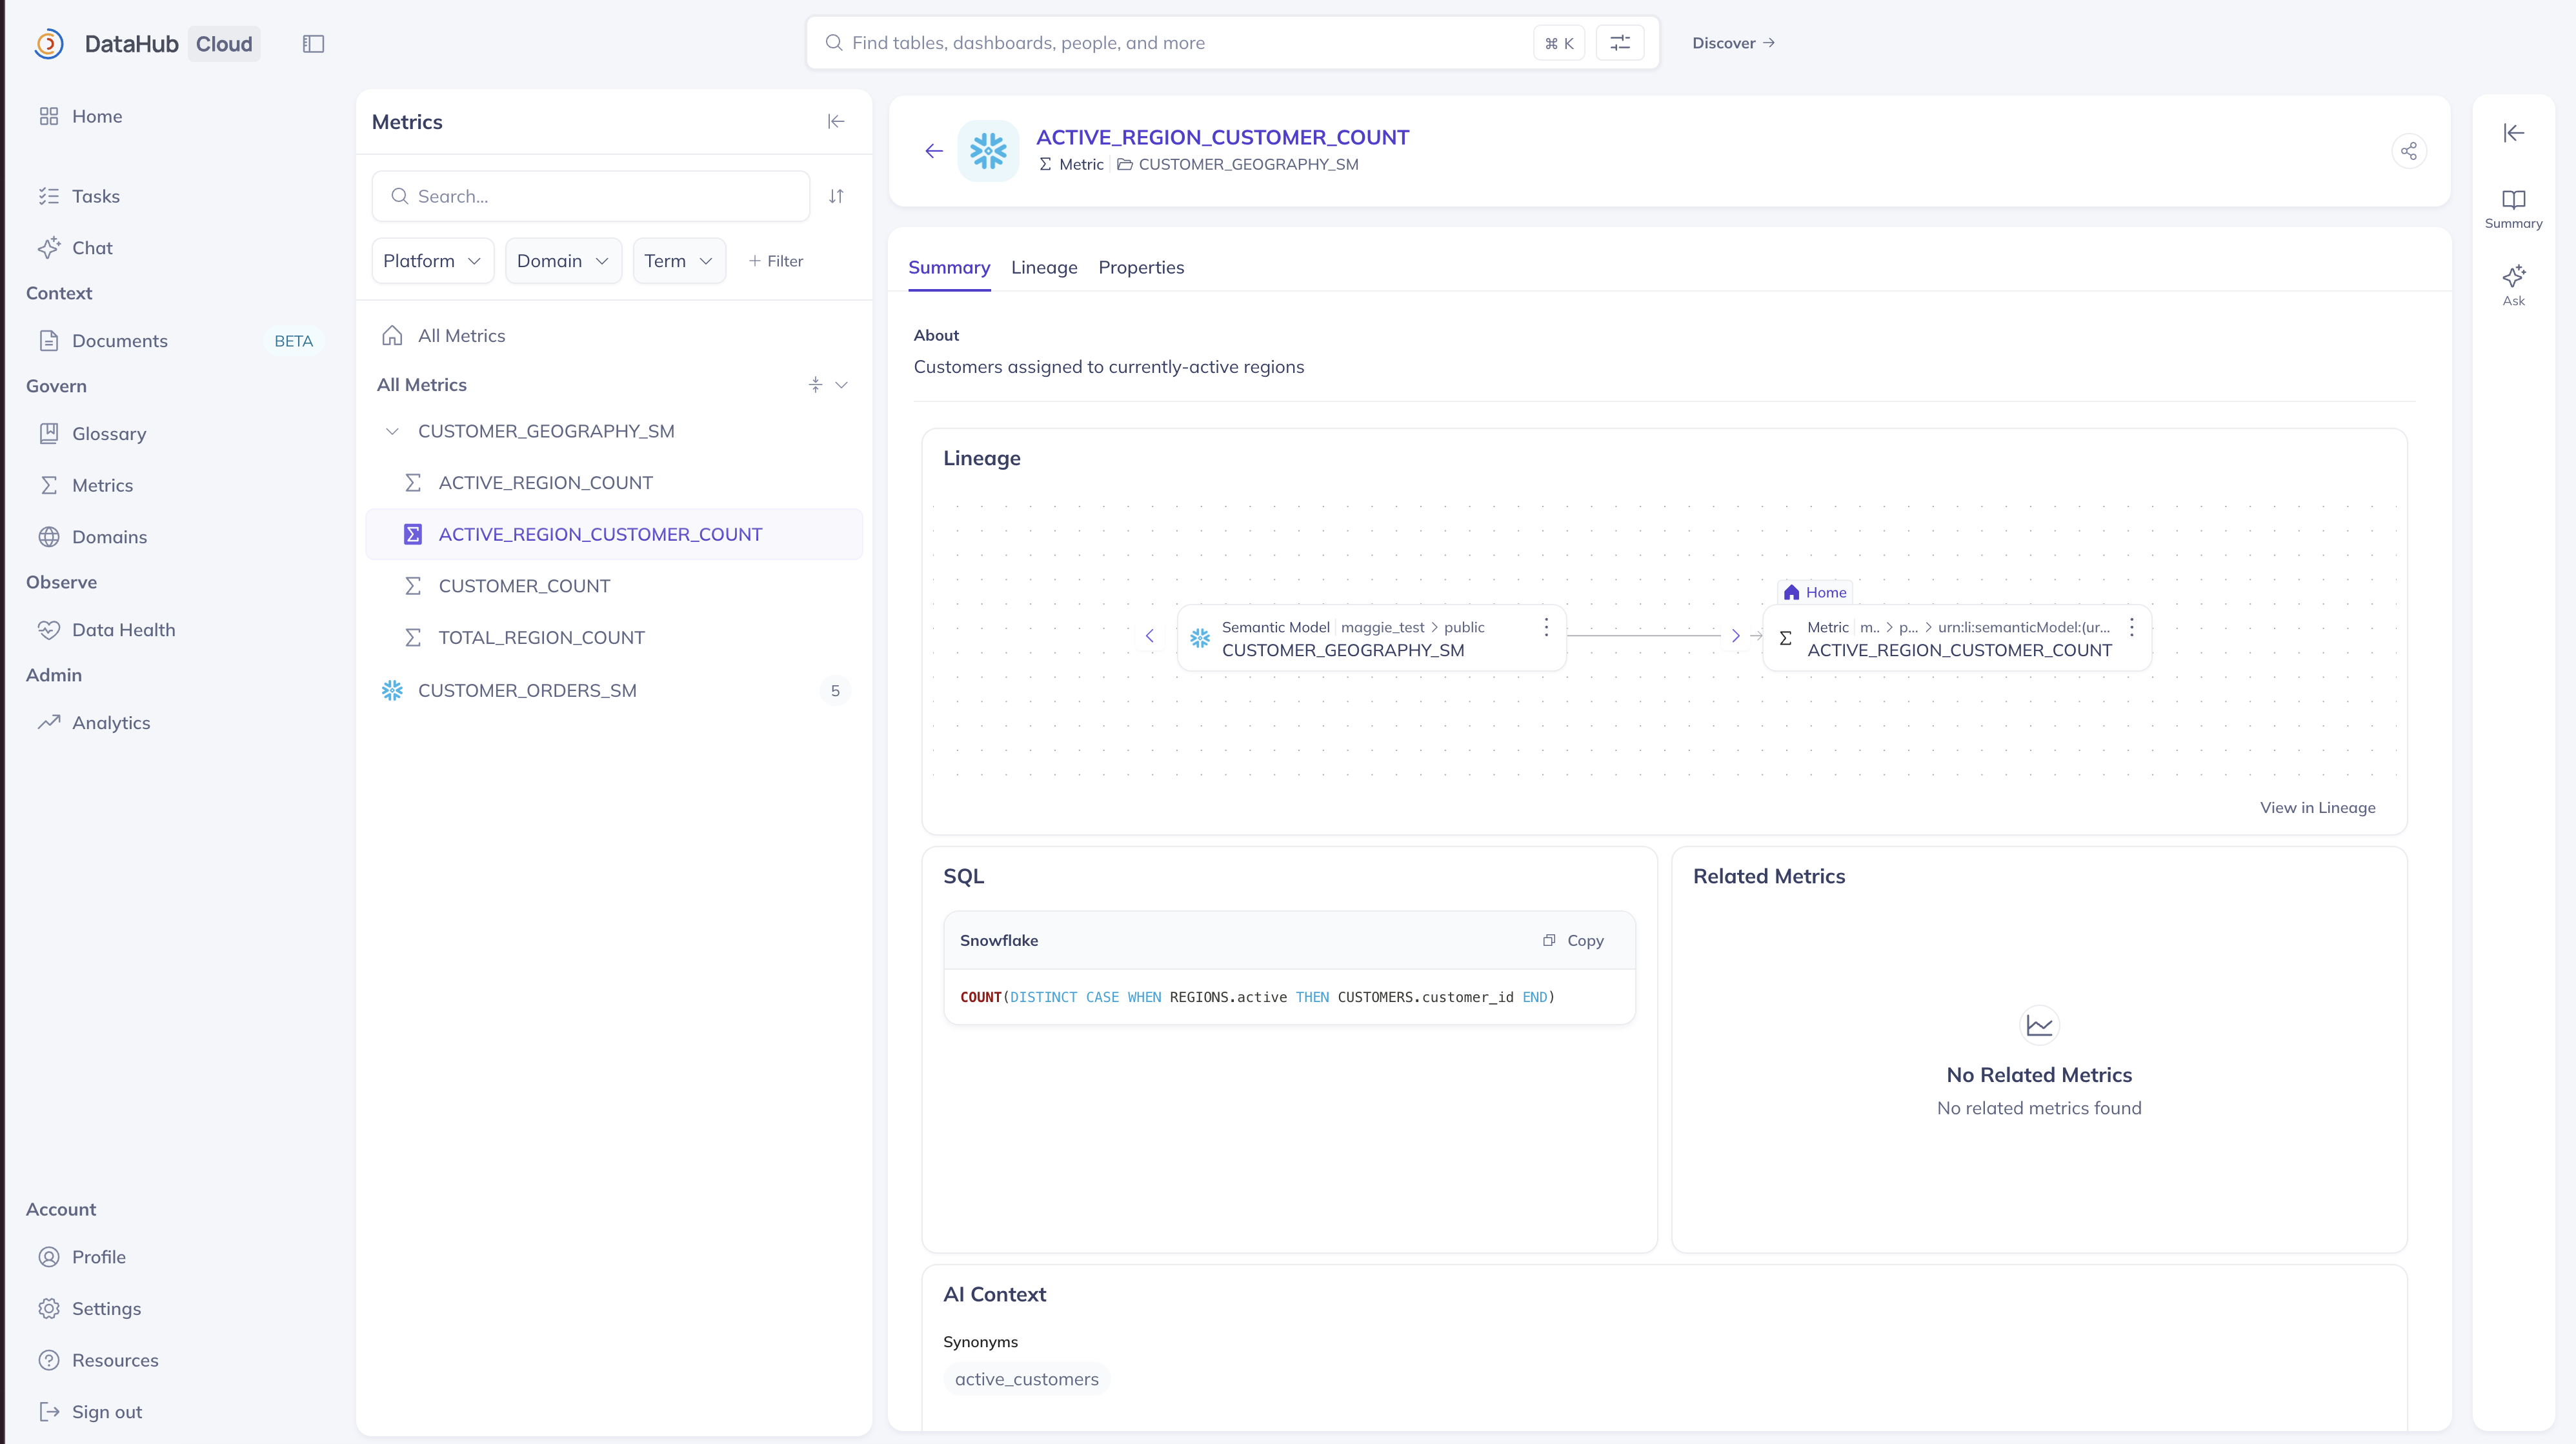2576x1444 pixels.
Task: Open the Domain filter dropdown
Action: (563, 261)
